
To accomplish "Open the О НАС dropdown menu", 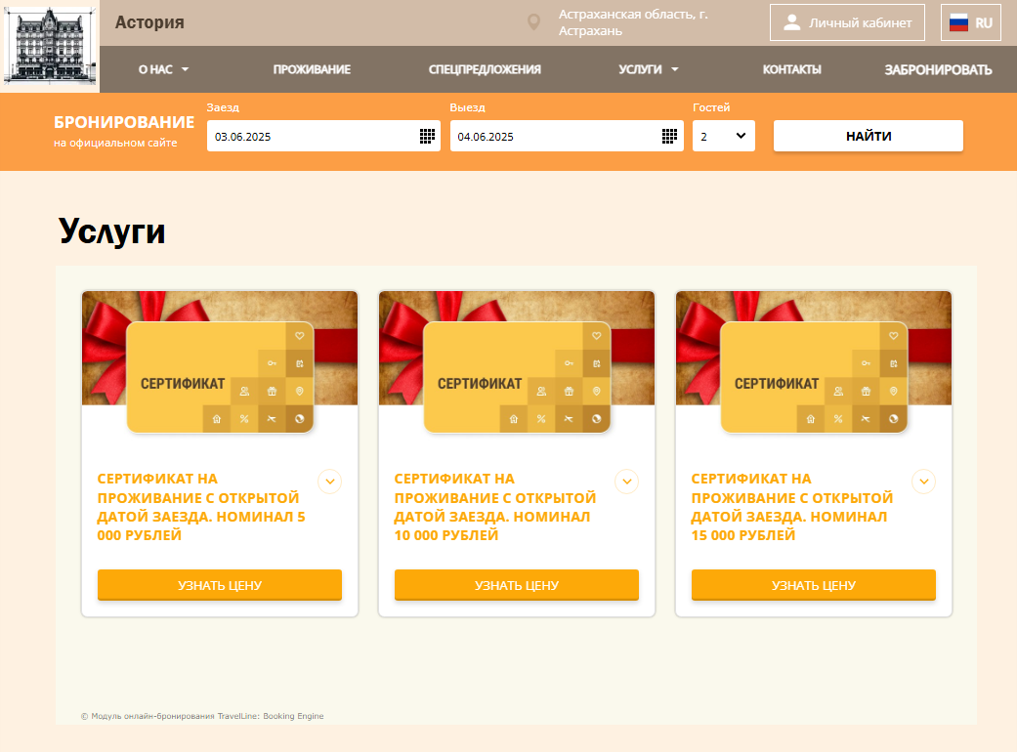I will 163,69.
